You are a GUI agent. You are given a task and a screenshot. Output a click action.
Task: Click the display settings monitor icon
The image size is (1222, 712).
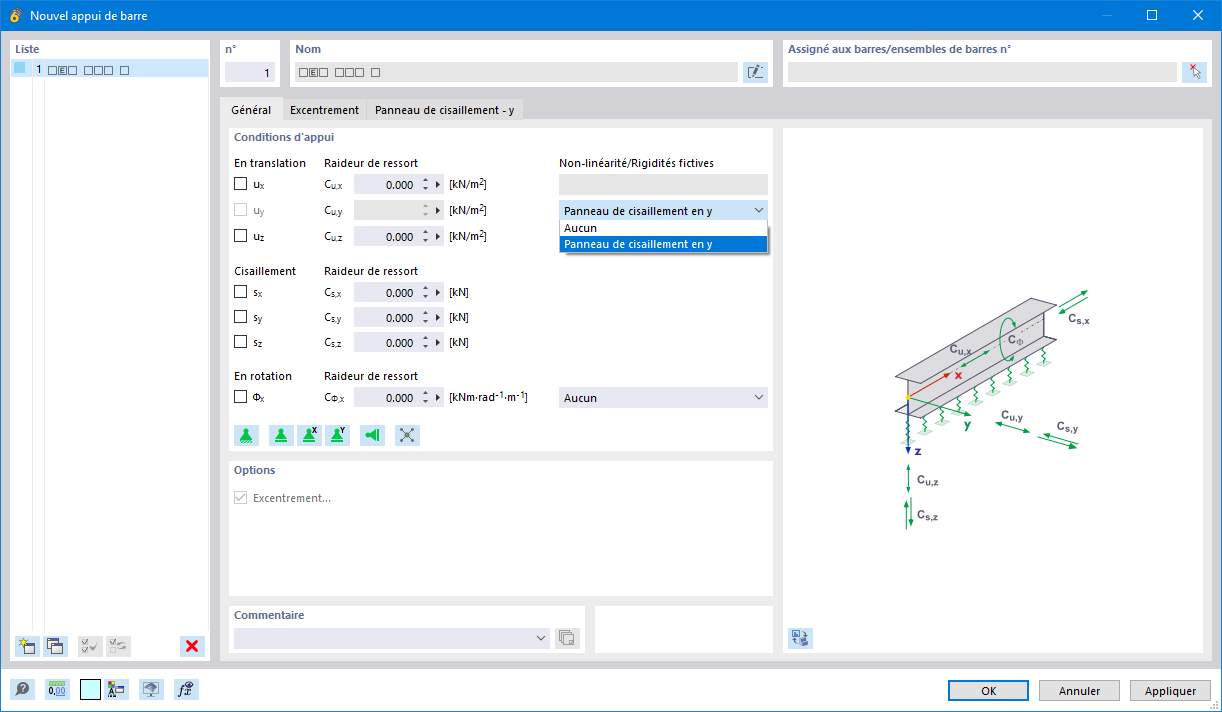(x=150, y=689)
